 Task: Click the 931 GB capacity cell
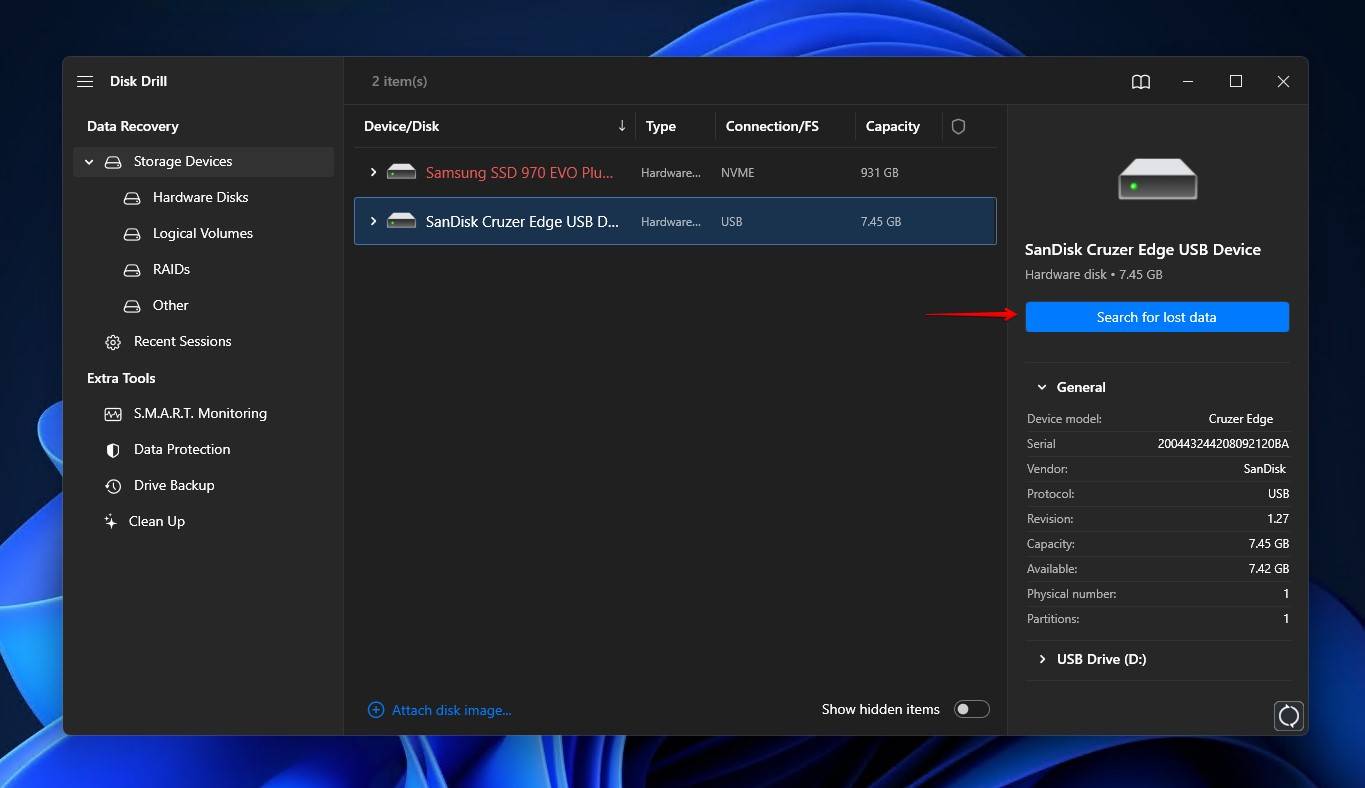880,173
